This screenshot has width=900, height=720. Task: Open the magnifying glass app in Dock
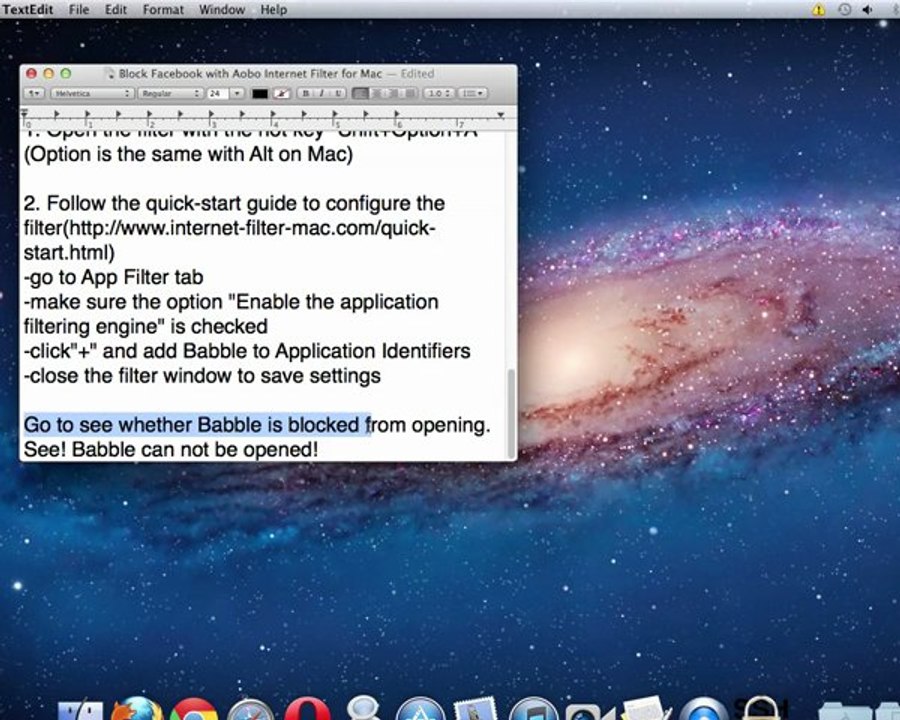tap(364, 707)
